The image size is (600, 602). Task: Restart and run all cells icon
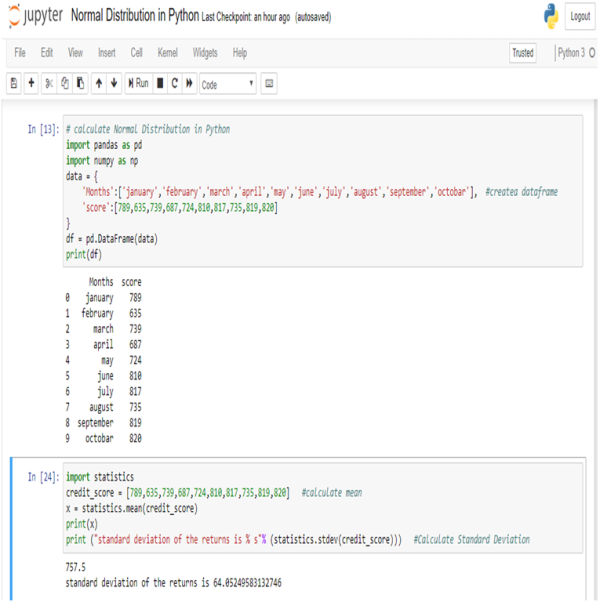pos(189,85)
